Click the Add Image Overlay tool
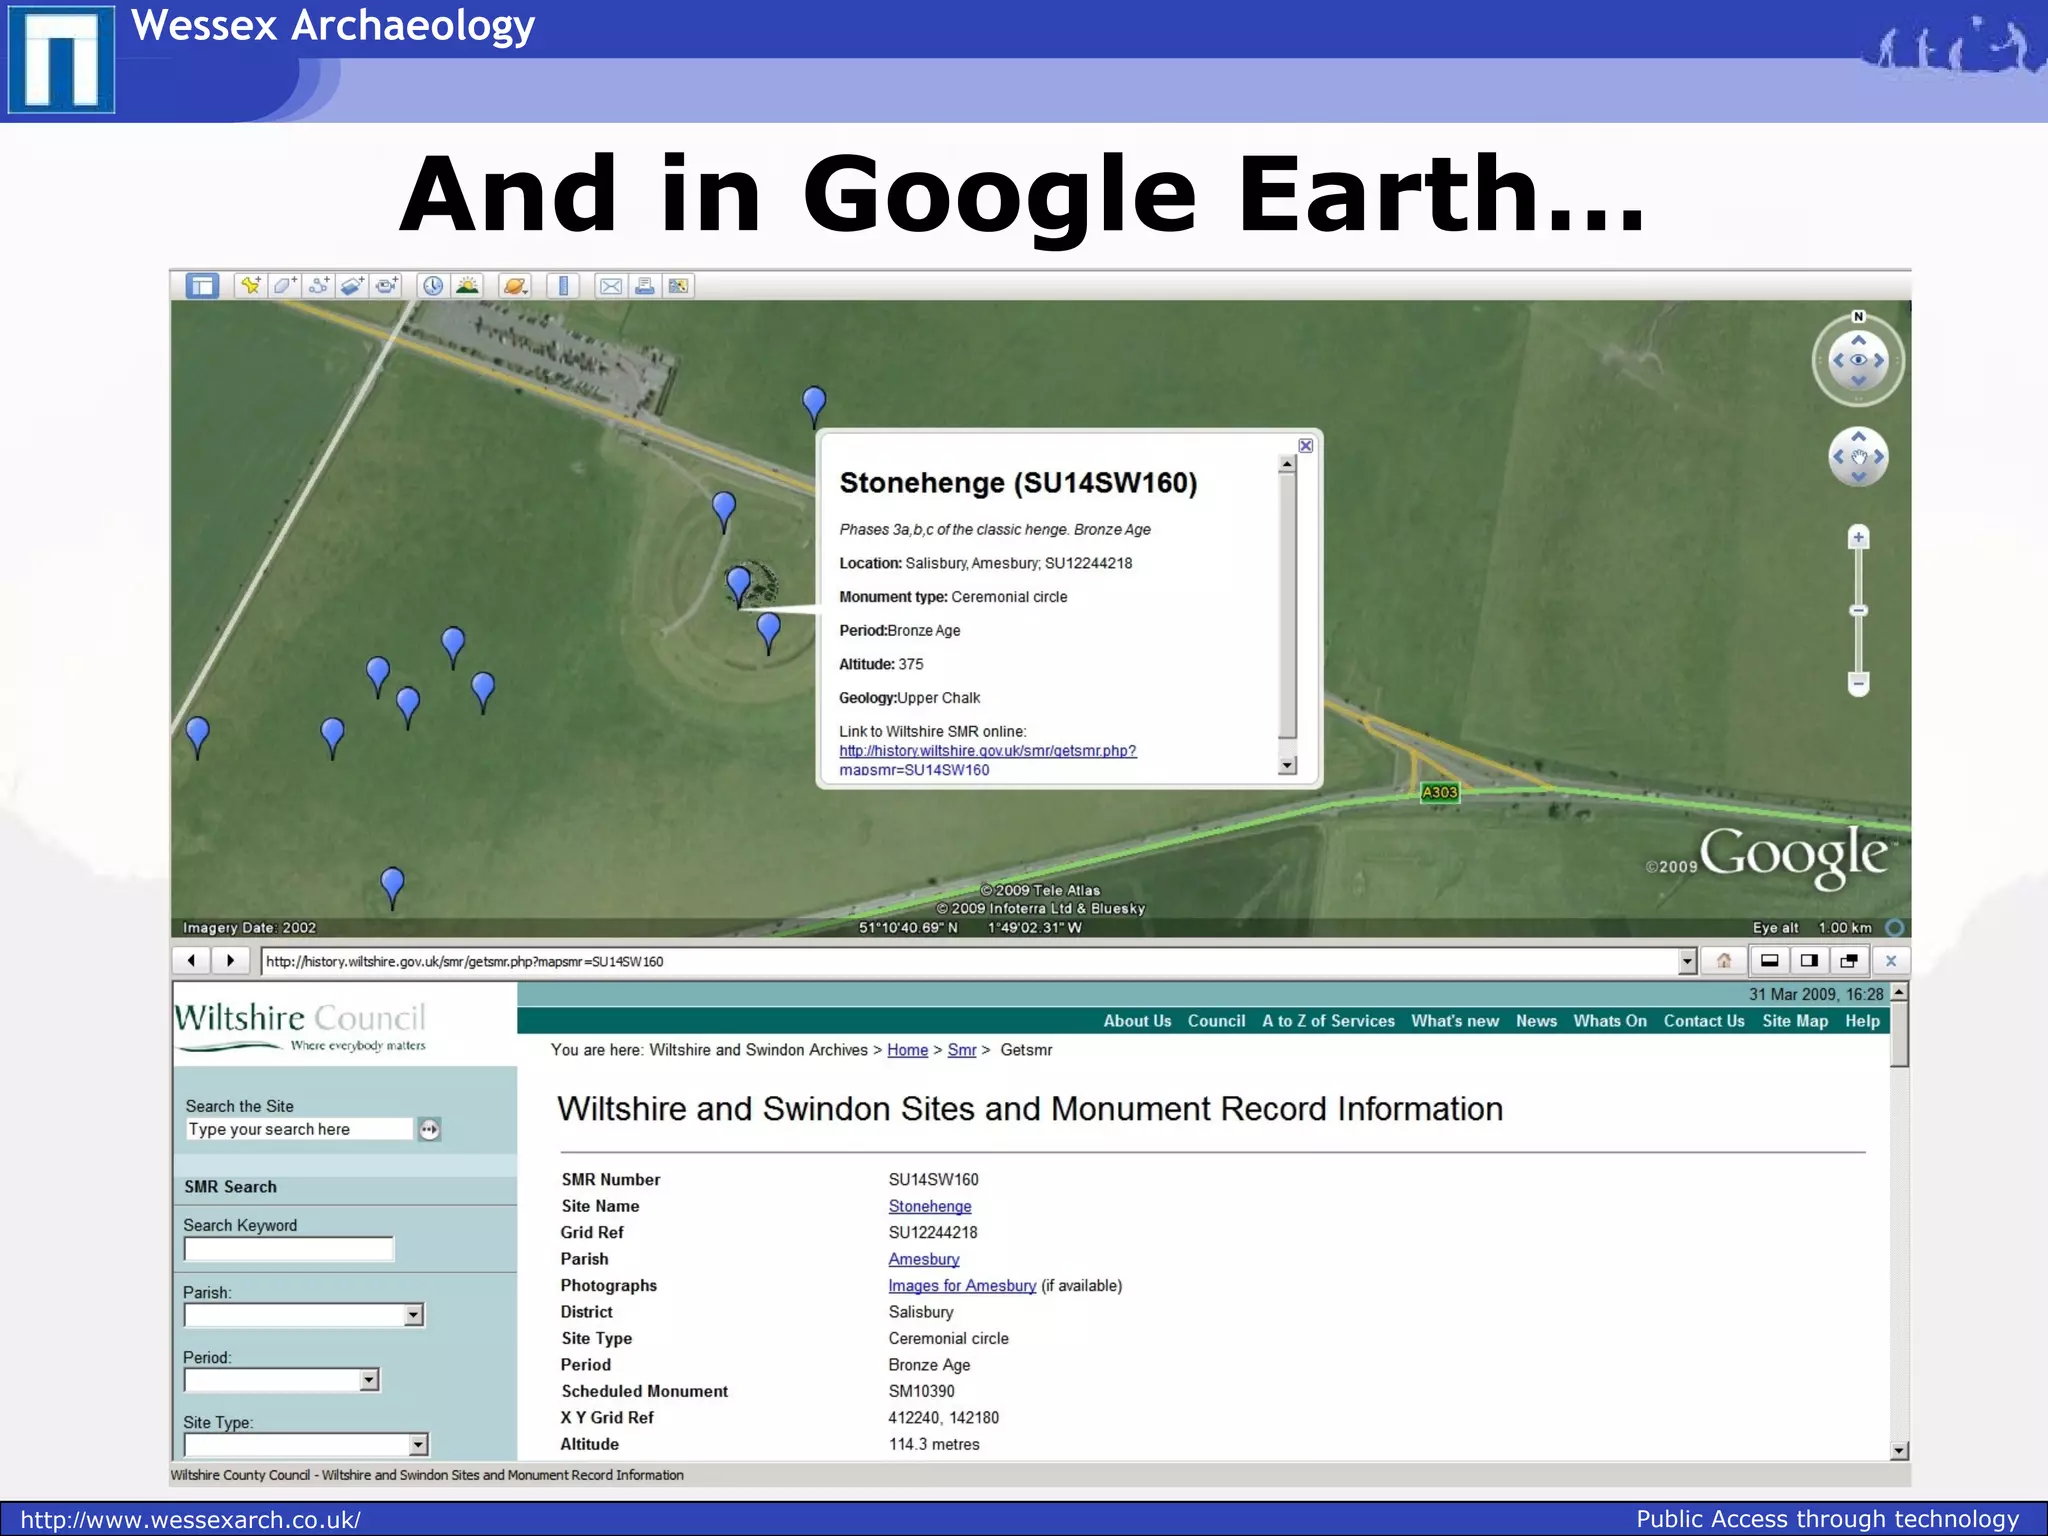The height and width of the screenshot is (1536, 2048). [352, 286]
